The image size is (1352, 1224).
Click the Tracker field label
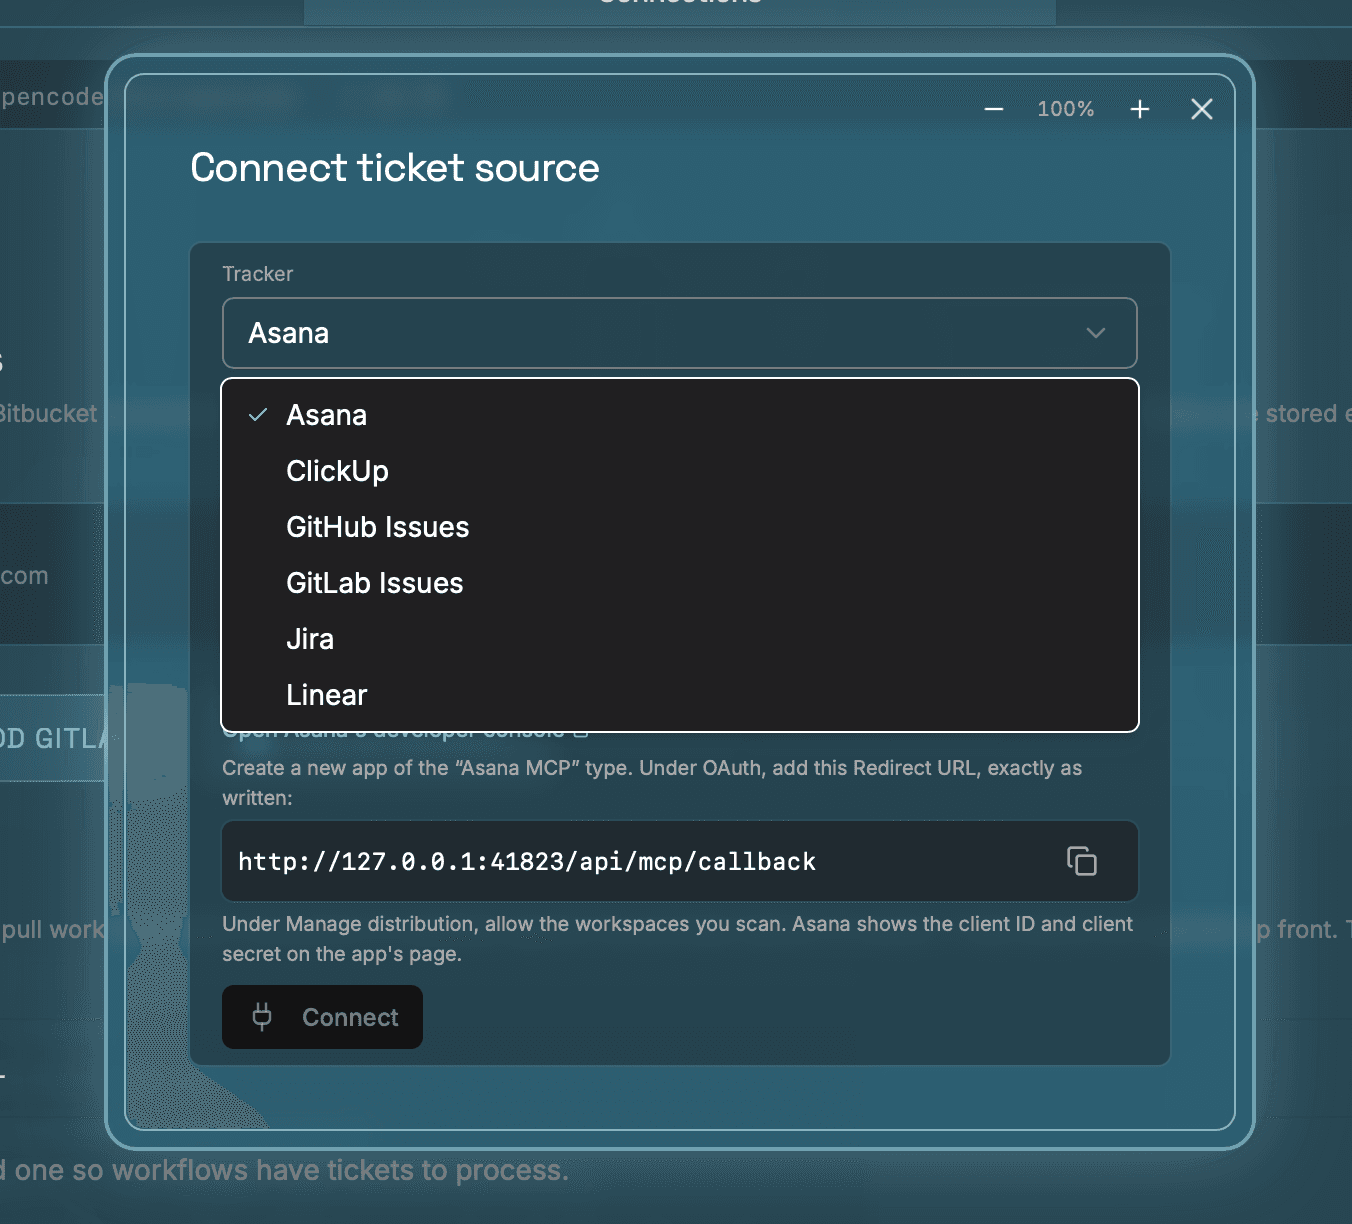pyautogui.click(x=258, y=274)
